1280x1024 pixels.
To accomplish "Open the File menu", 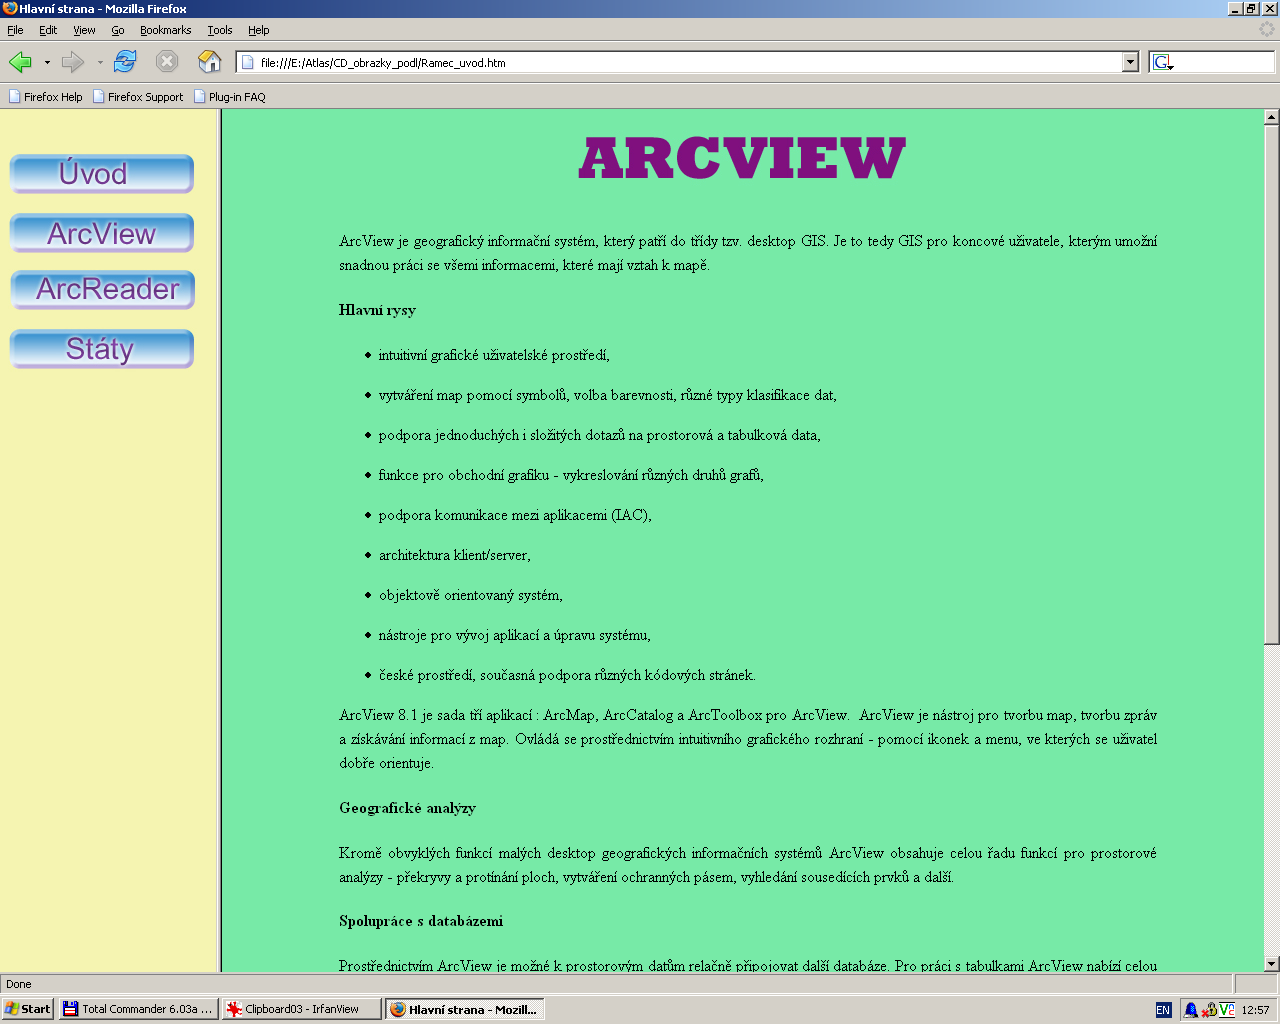I will click(x=15, y=30).
